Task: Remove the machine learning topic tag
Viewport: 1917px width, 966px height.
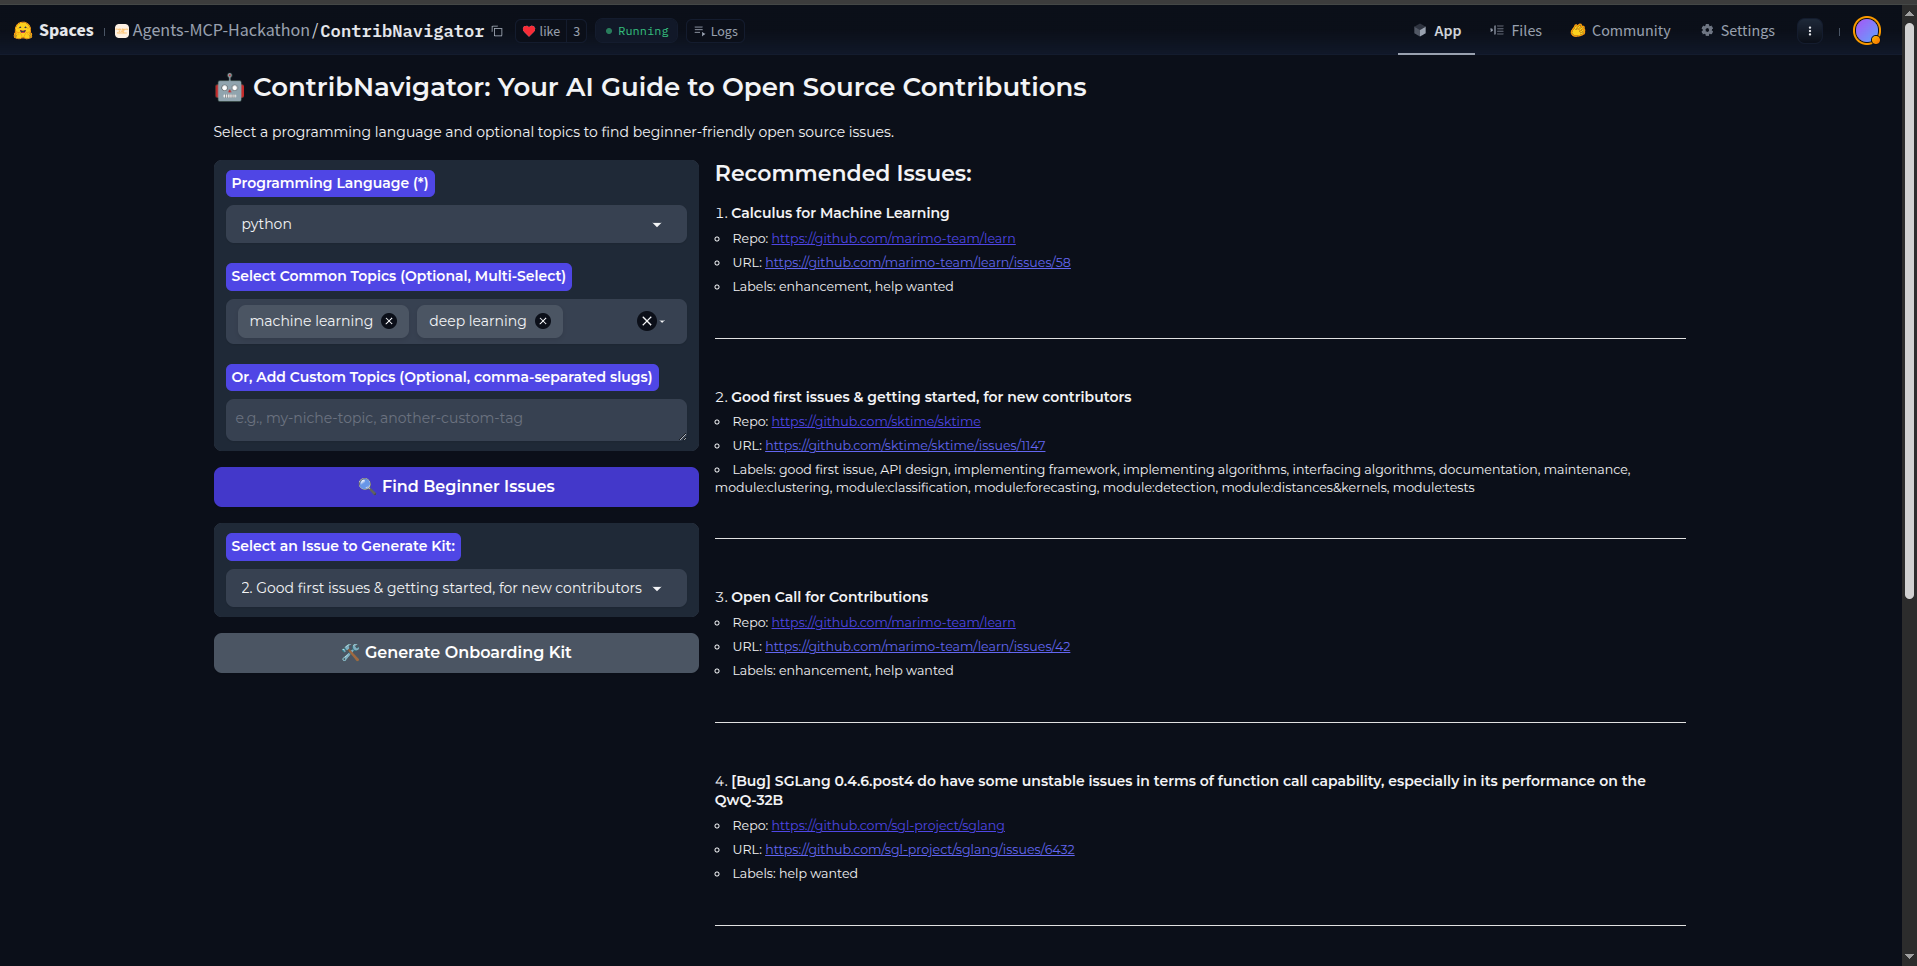Action: point(389,321)
